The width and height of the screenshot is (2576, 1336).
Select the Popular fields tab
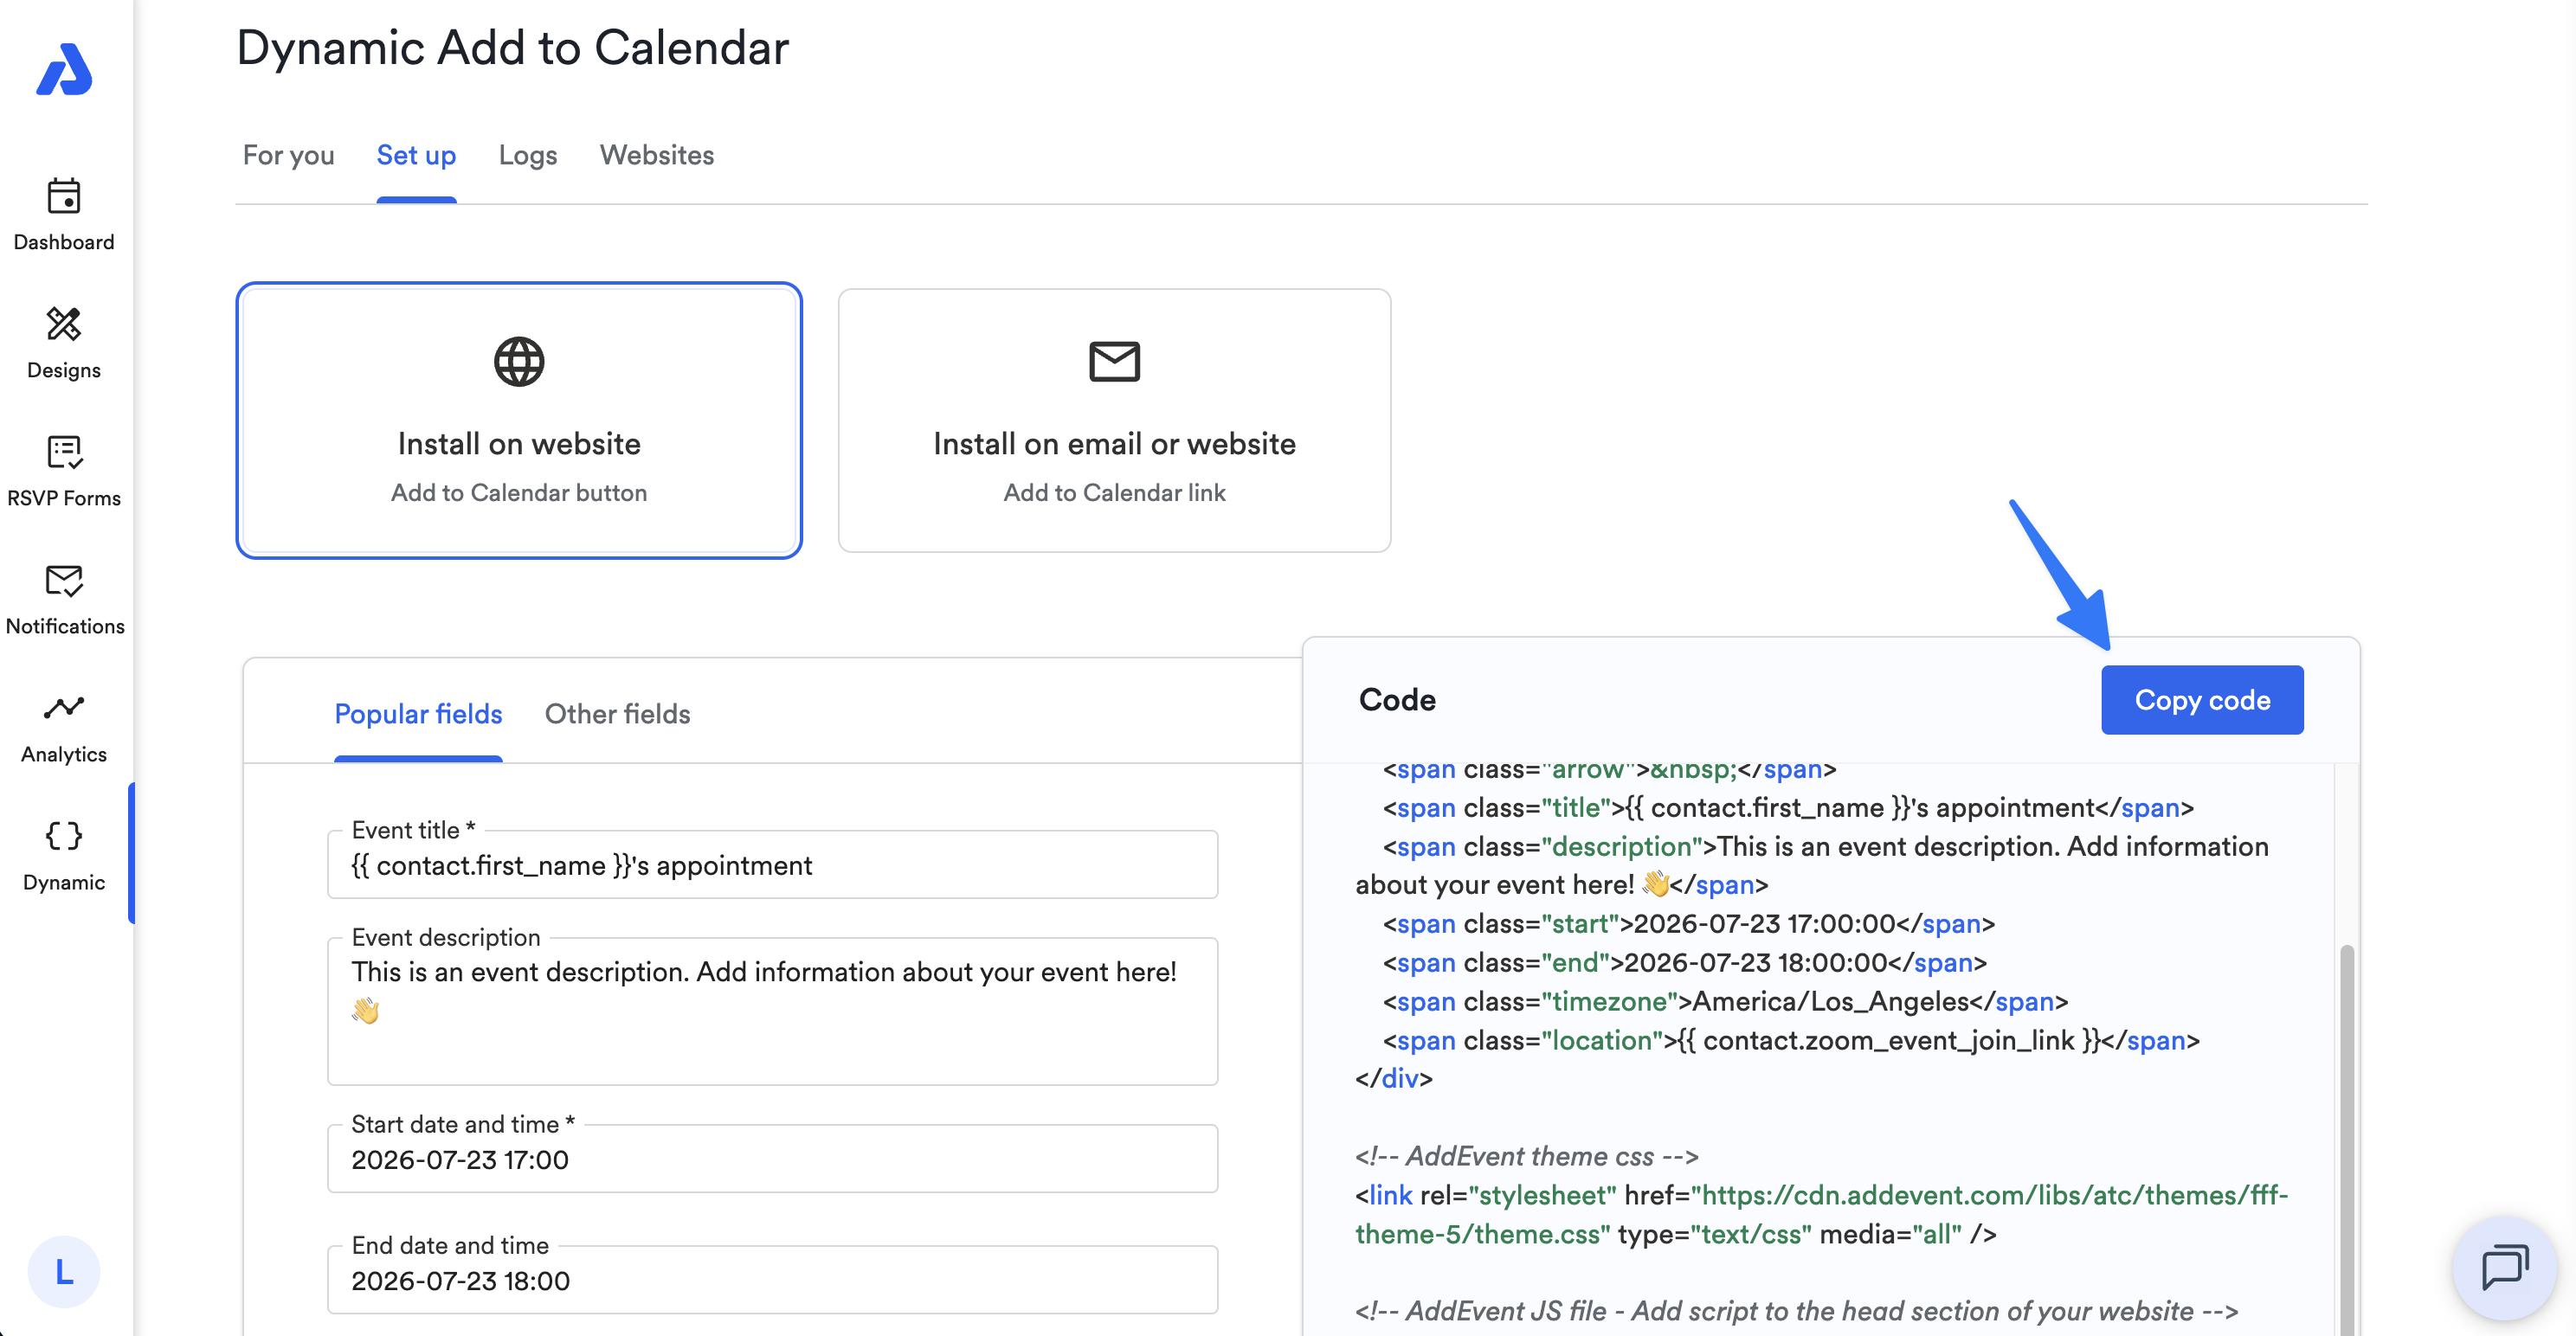click(x=418, y=714)
